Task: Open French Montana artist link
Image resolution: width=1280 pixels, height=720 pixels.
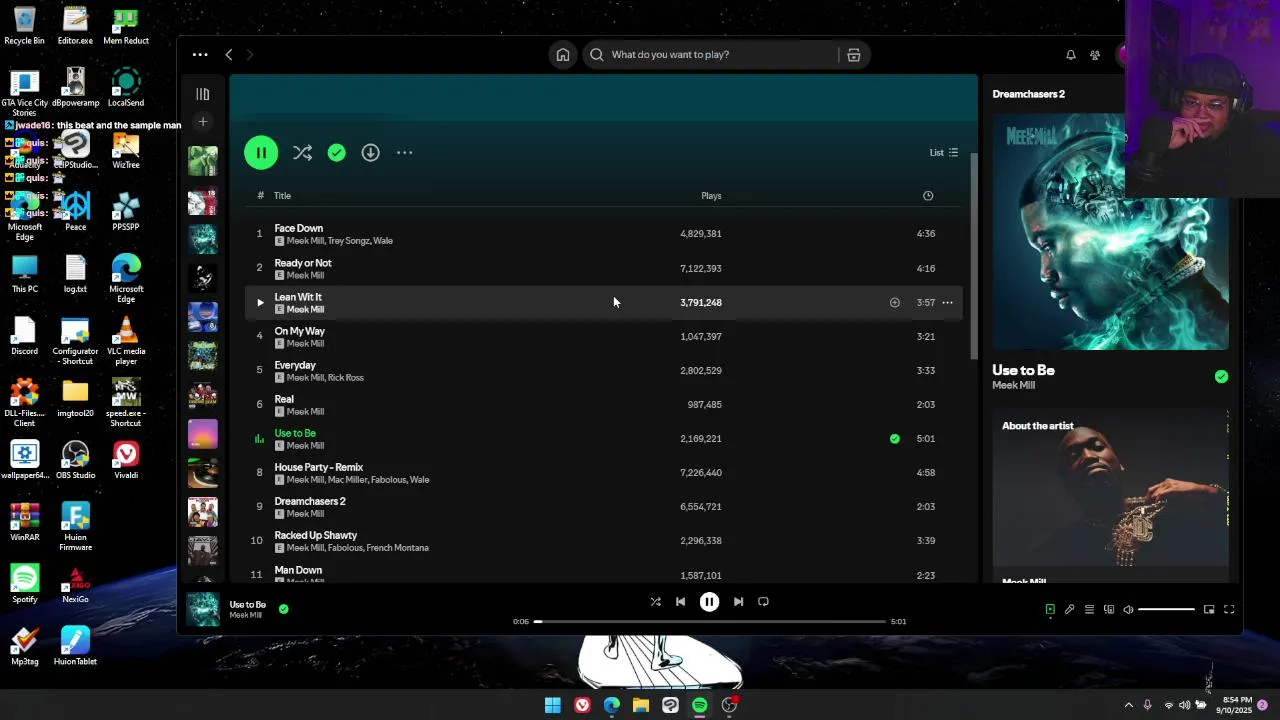Action: click(x=398, y=548)
